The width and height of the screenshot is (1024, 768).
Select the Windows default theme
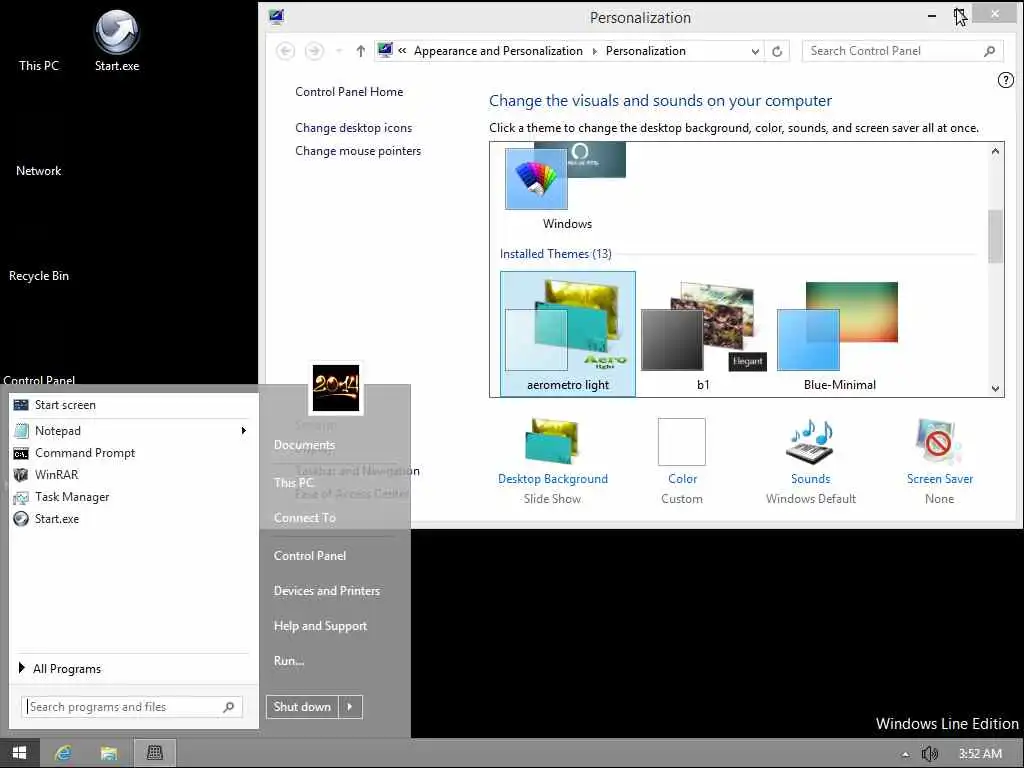(x=567, y=187)
